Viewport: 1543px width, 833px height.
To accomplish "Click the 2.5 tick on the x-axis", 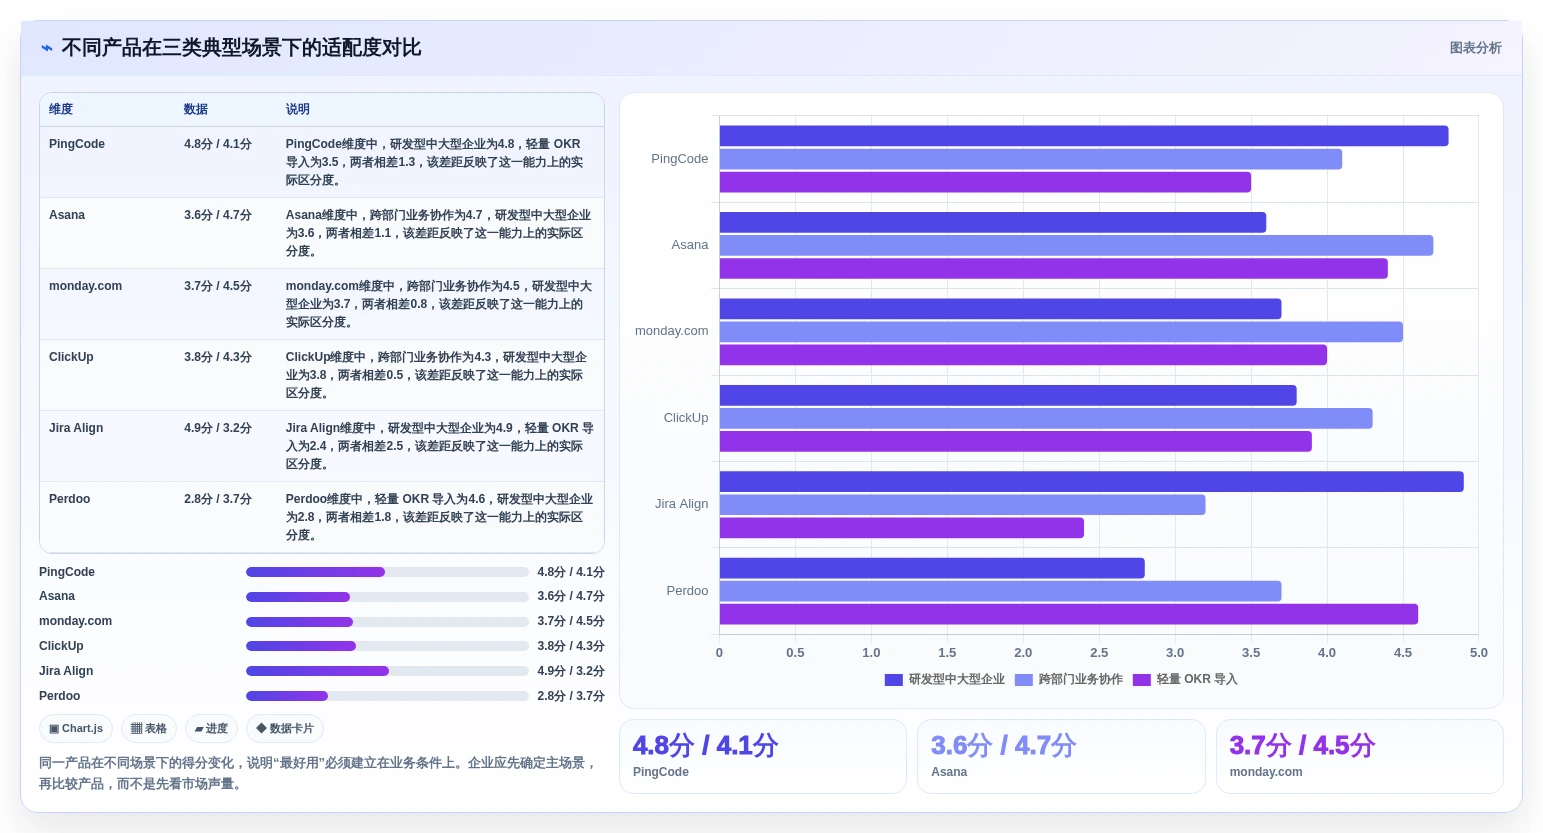I will 1099,653.
